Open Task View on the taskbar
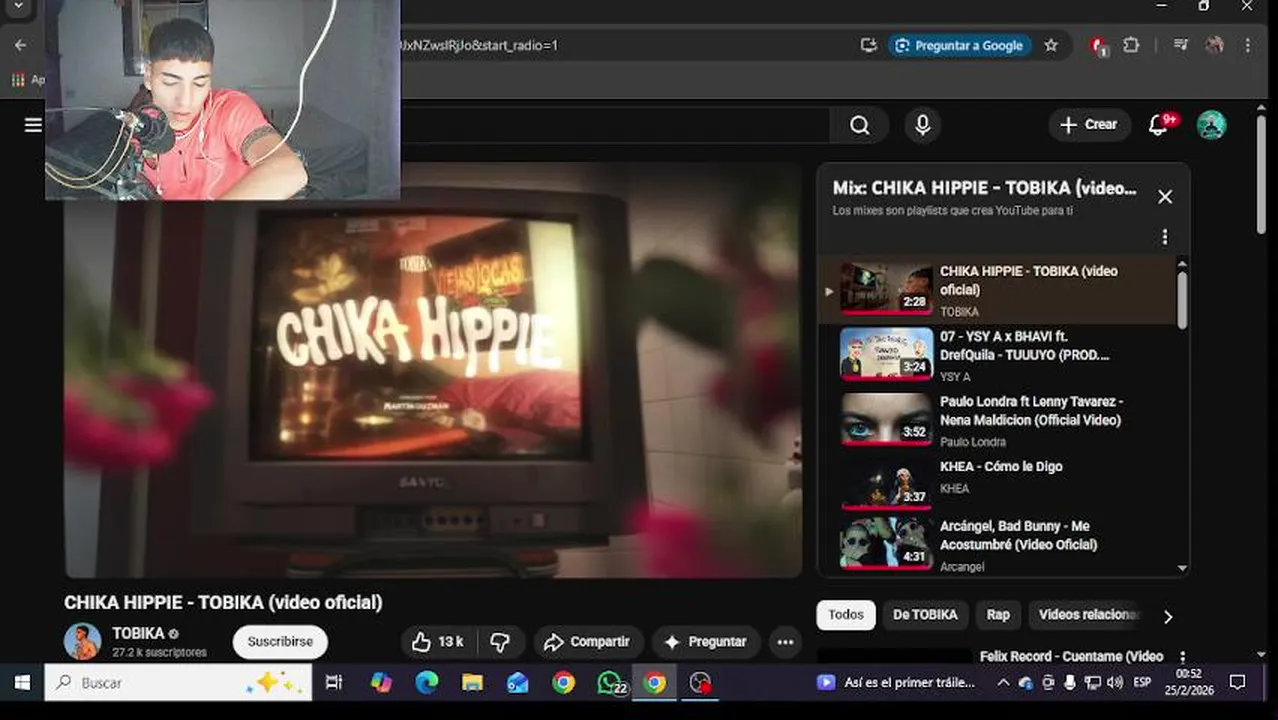Viewport: 1278px width, 720px height. pyautogui.click(x=334, y=682)
